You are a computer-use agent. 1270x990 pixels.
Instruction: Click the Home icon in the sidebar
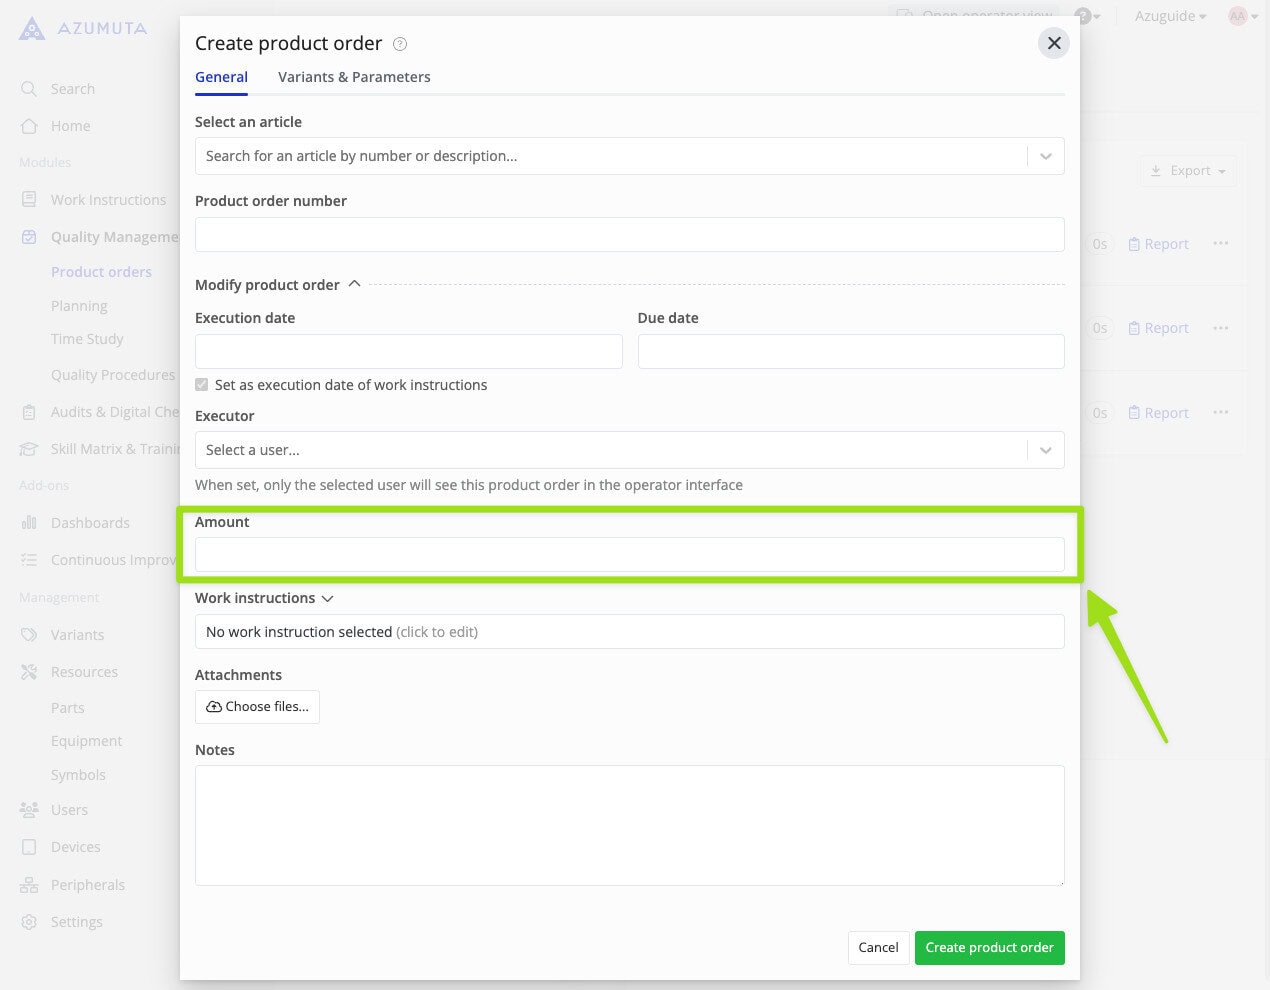click(x=28, y=126)
